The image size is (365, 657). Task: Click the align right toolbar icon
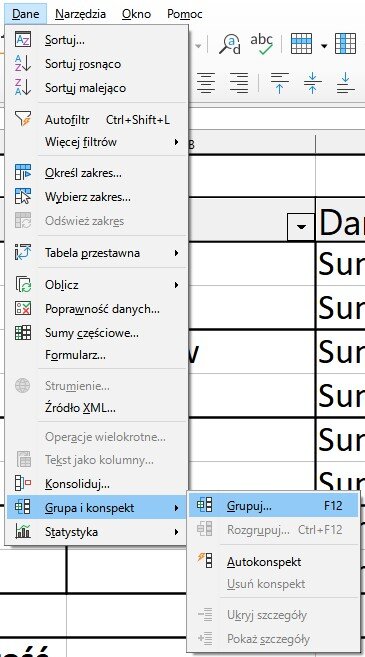point(239,83)
